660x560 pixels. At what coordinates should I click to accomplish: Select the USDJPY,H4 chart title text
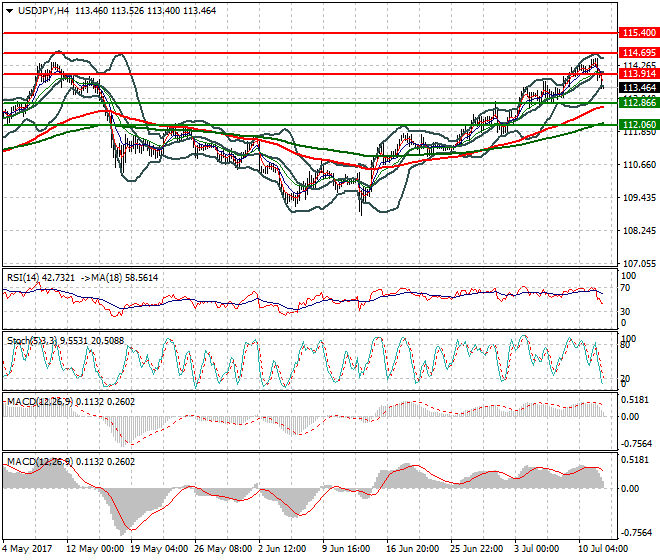click(x=43, y=11)
